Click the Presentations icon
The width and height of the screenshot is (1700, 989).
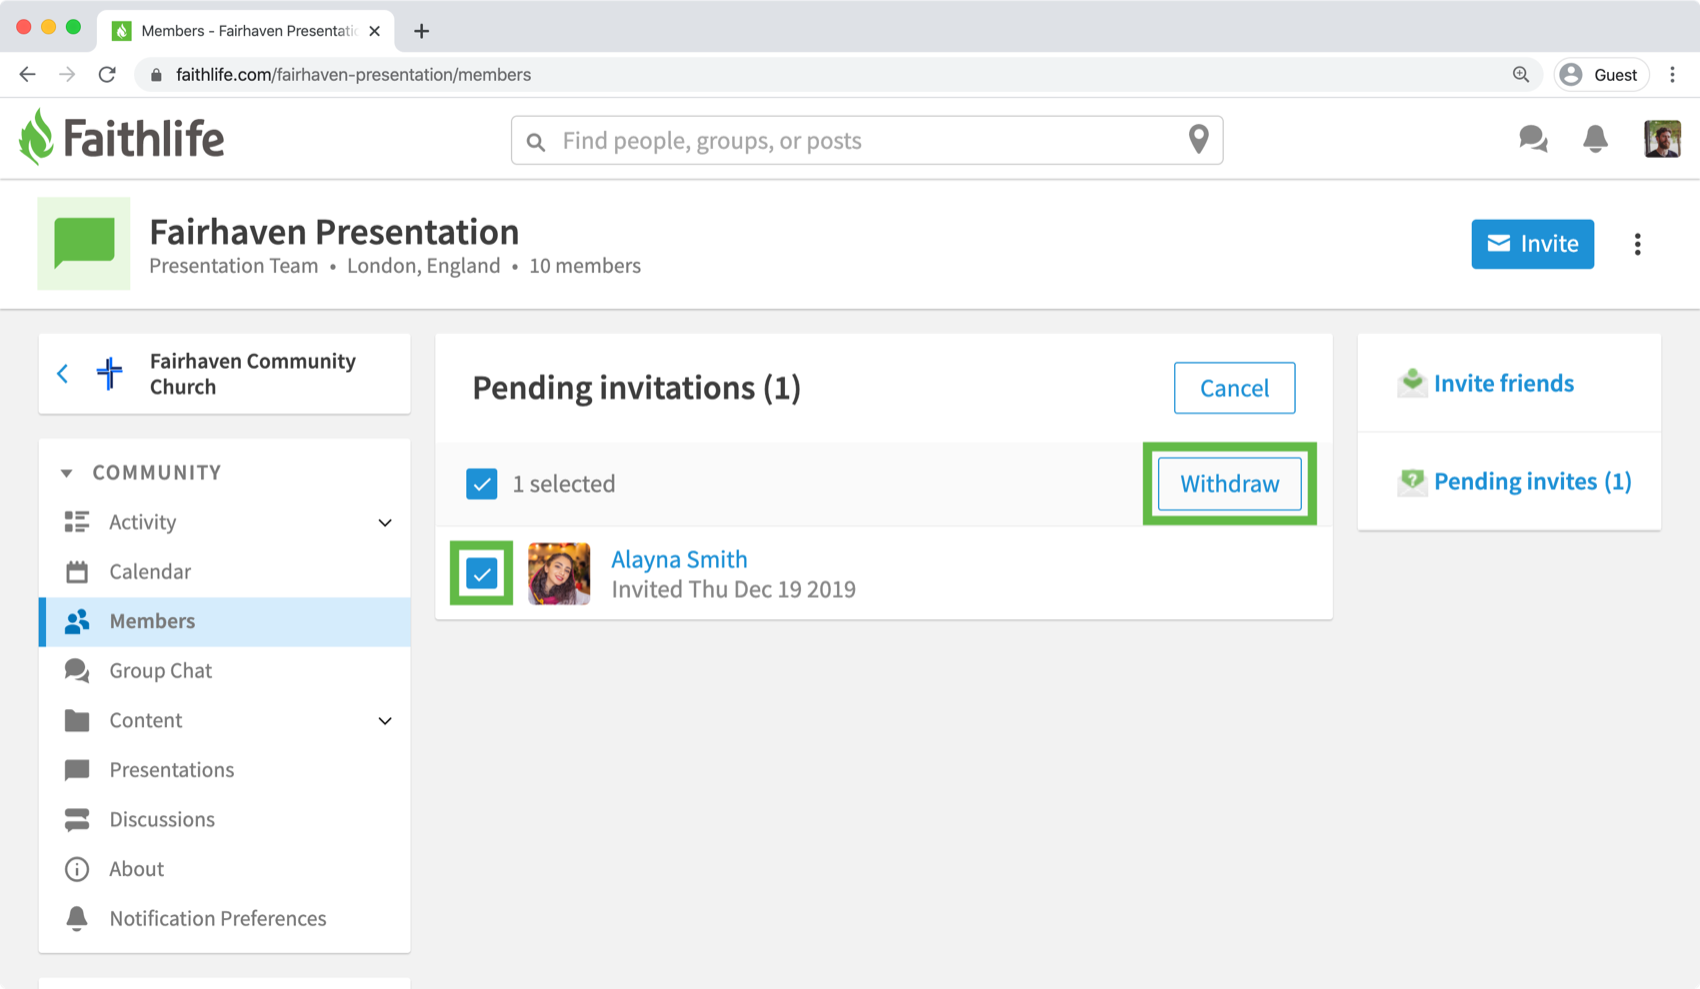[77, 771]
